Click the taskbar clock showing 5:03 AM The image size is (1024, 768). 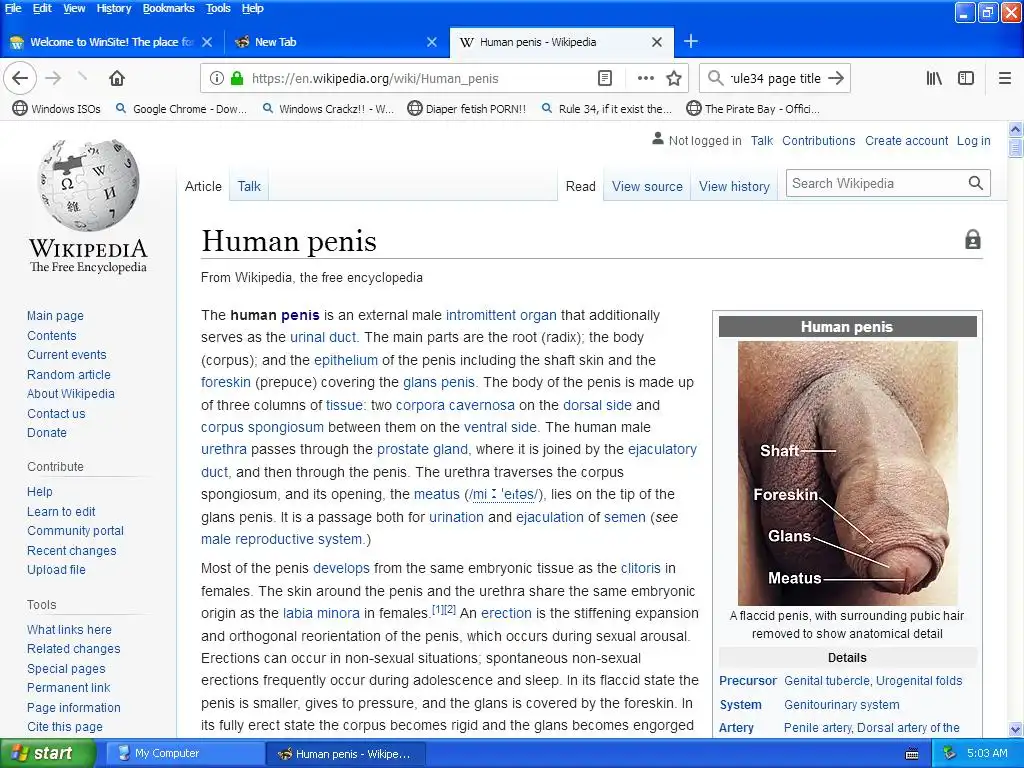click(987, 754)
